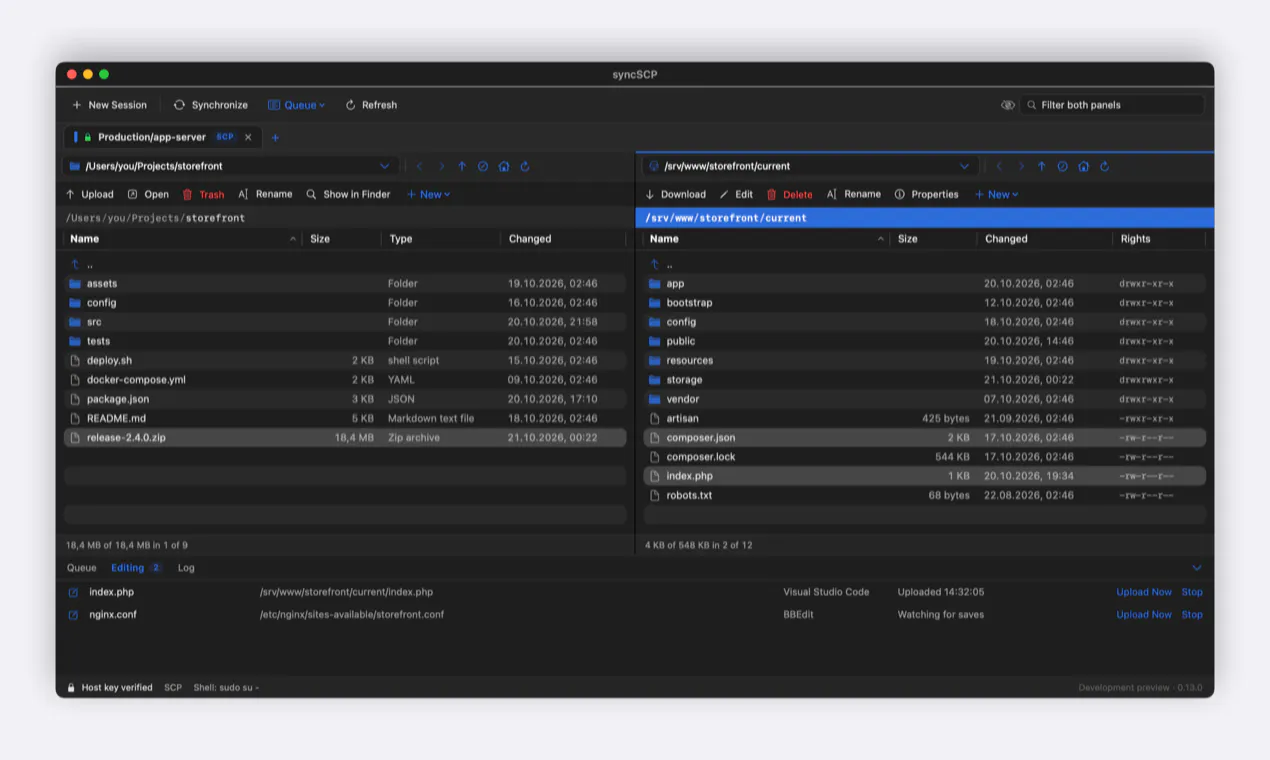Go to remote home directory
Viewport: 1270px width, 760px height.
pyautogui.click(x=1083, y=166)
